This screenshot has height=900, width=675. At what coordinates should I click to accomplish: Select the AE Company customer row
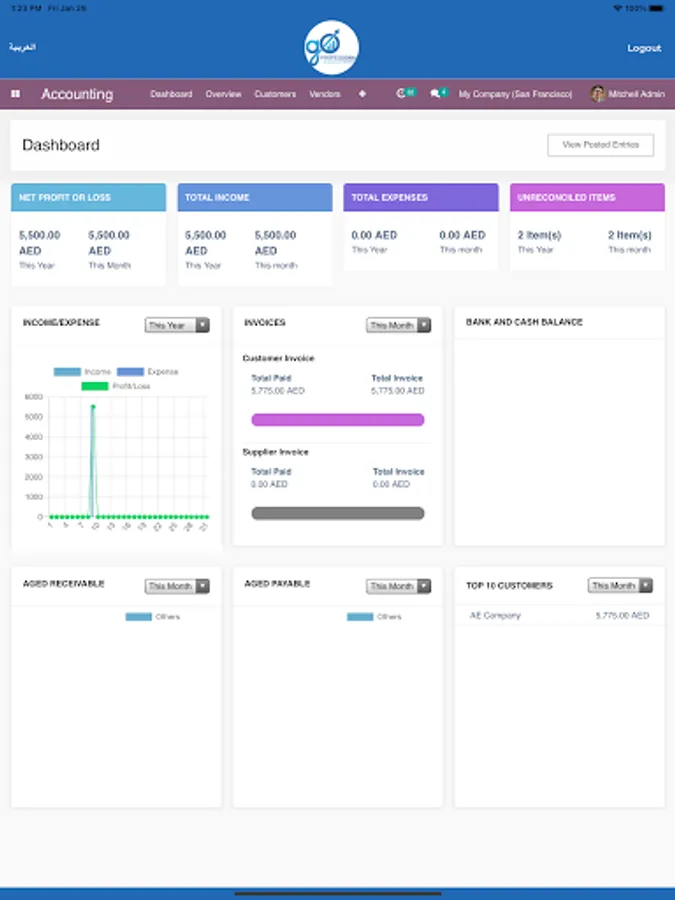(560, 615)
